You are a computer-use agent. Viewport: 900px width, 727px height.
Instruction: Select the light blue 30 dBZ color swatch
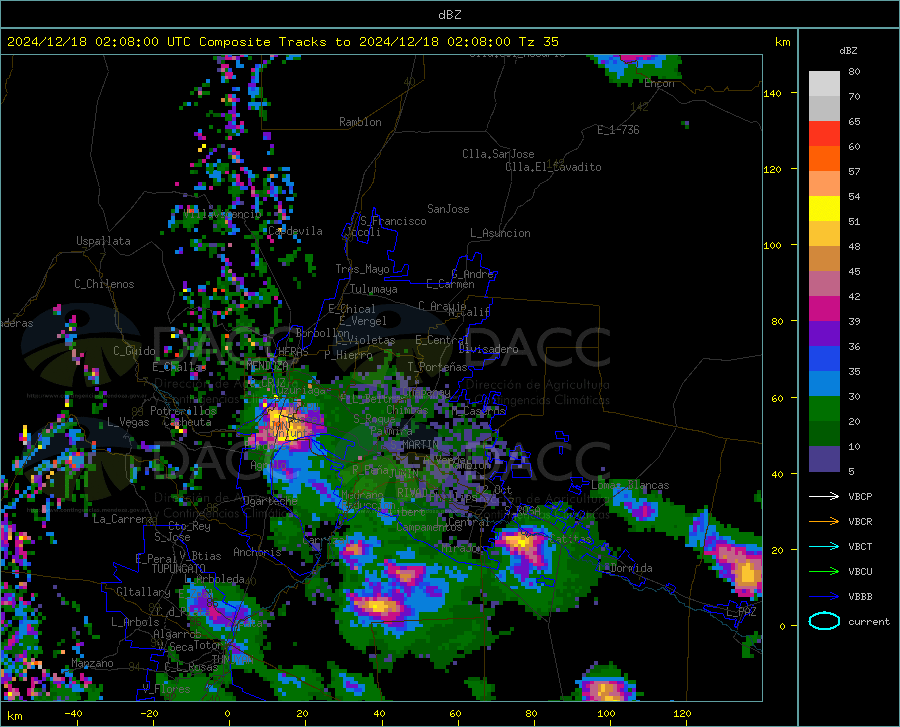pyautogui.click(x=824, y=384)
